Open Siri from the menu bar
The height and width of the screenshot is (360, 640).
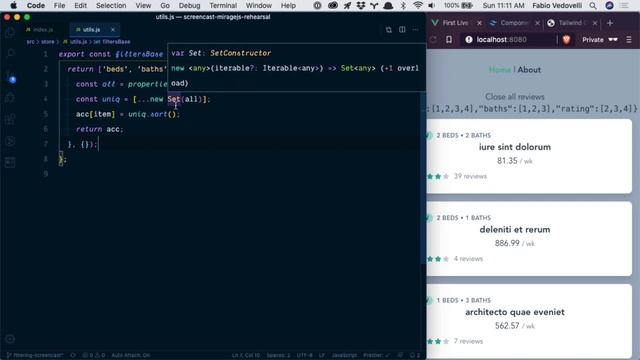[x=609, y=5]
